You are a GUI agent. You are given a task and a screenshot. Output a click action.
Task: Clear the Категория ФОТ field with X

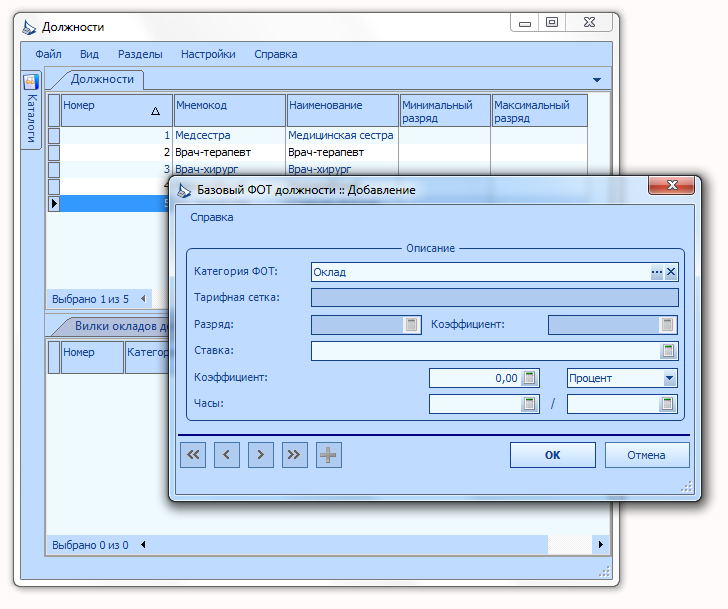coord(670,272)
